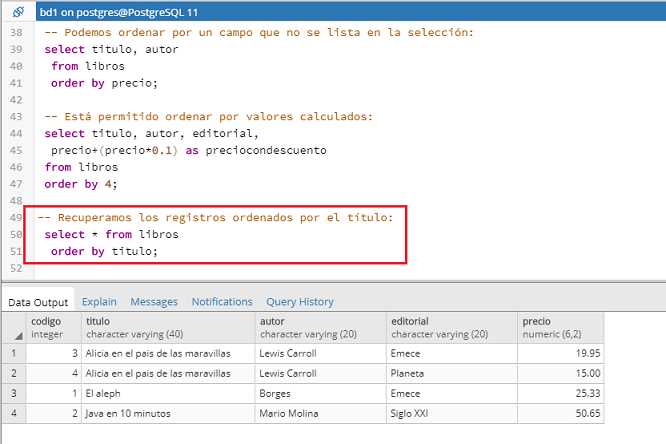This screenshot has width=666, height=444.
Task: Select result row number 3
Action: 14,393
